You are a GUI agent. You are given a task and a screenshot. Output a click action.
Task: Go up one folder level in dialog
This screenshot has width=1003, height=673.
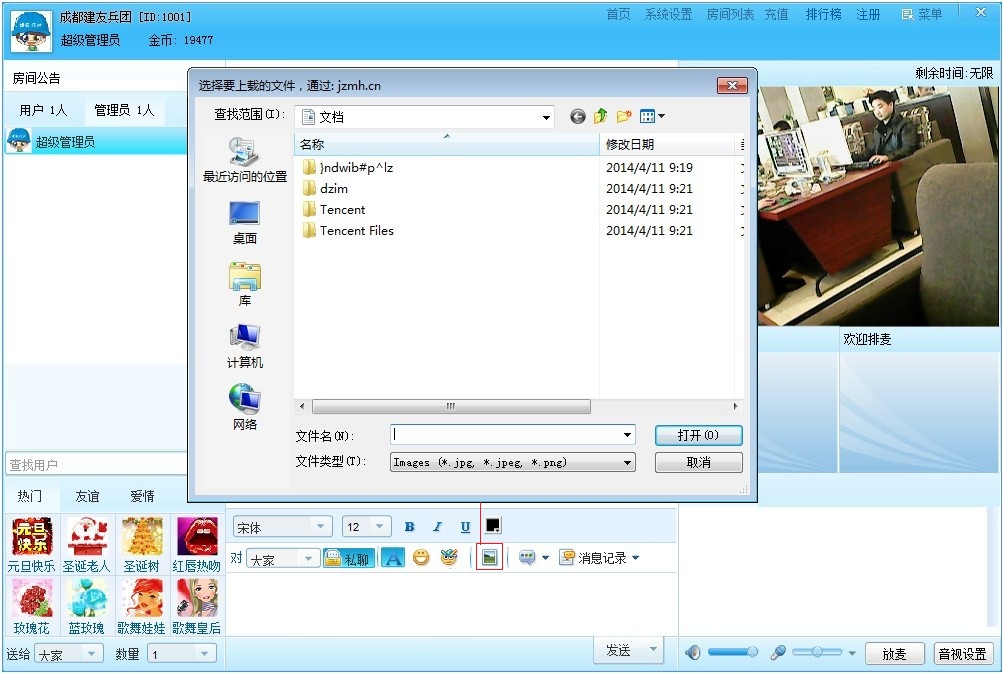coord(601,117)
